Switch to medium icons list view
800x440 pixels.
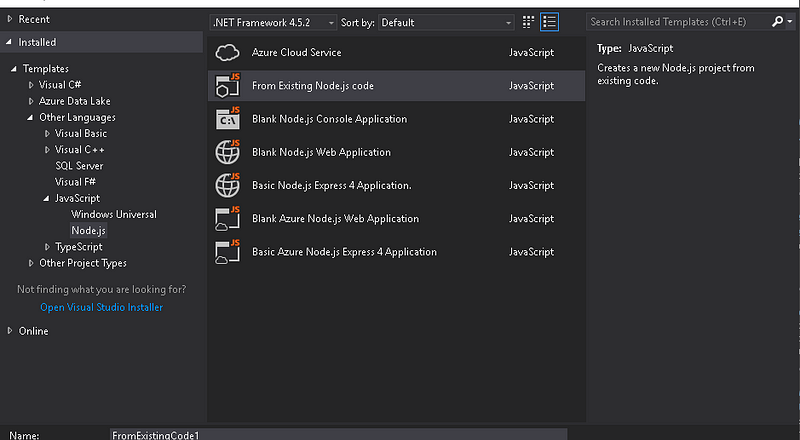pyautogui.click(x=549, y=22)
